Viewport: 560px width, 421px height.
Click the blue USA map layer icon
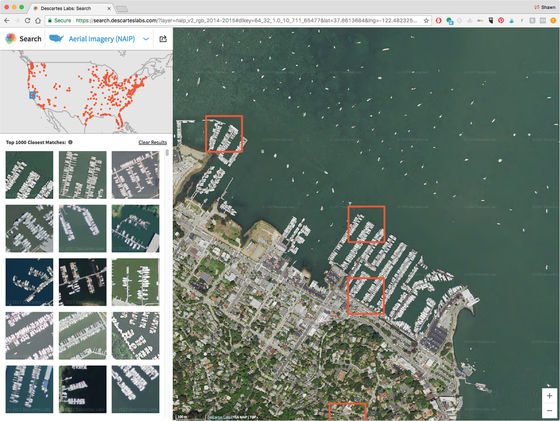[56, 38]
